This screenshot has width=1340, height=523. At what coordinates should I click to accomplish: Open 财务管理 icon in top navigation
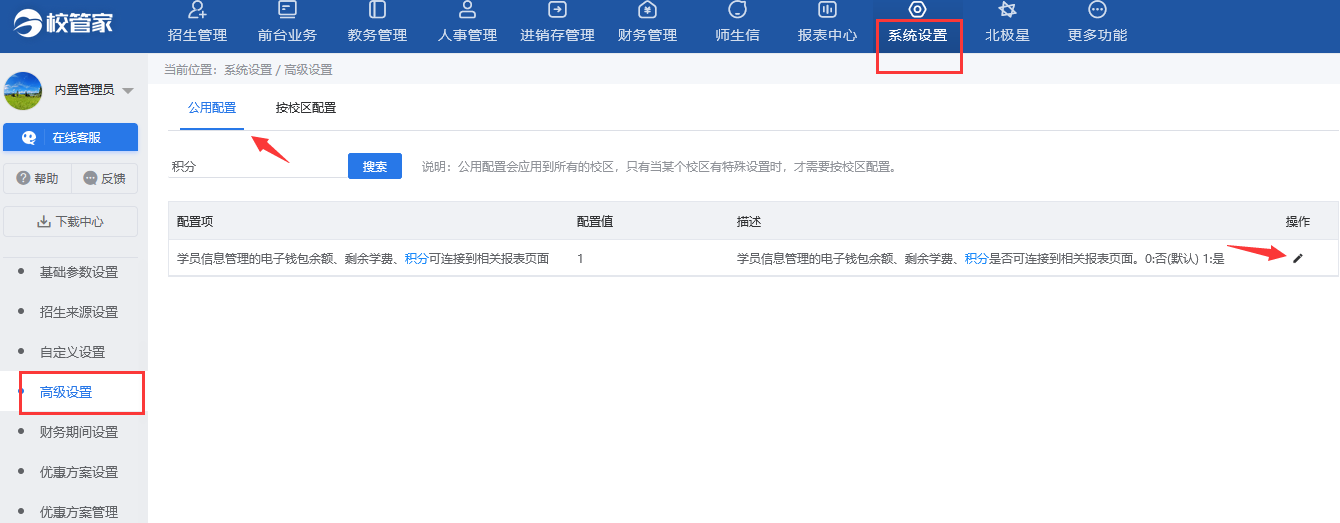(647, 10)
